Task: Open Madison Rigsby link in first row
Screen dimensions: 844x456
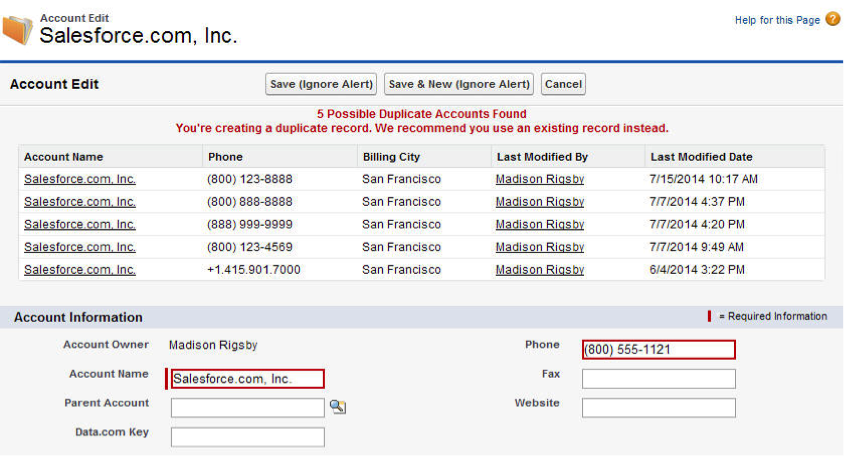Action: tap(539, 179)
